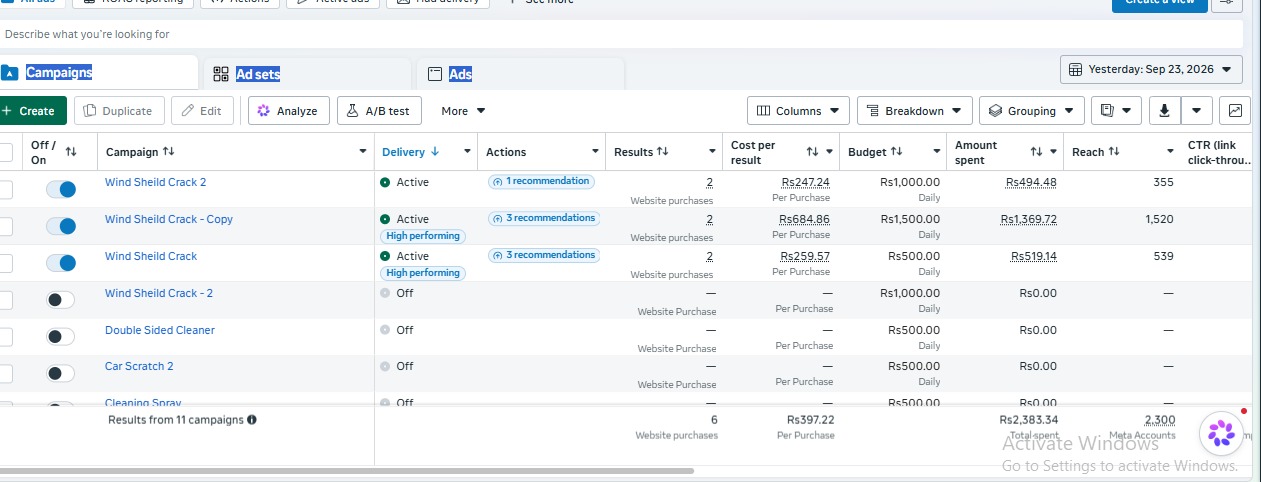Open the purple Meta AI assistant floating icon
The image size is (1261, 482).
[1220, 433]
